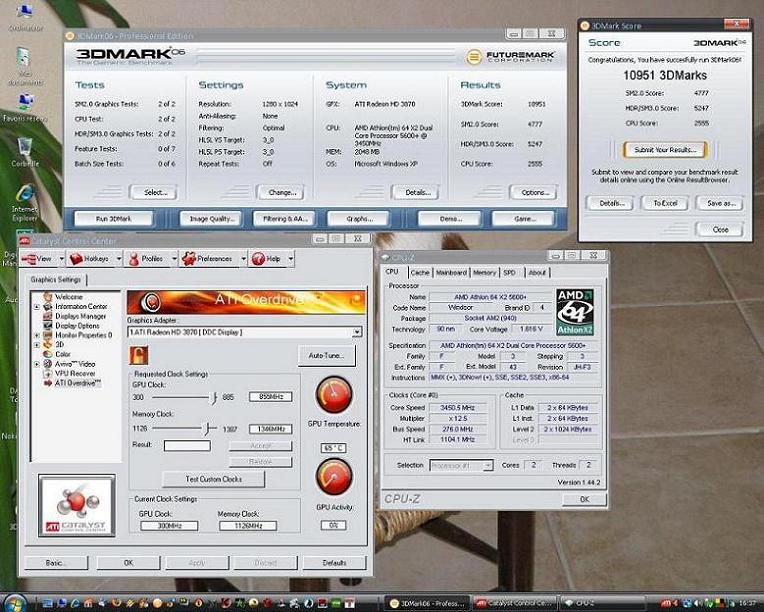Click Submit Your Results... button
The height and width of the screenshot is (612, 764).
coord(665,150)
